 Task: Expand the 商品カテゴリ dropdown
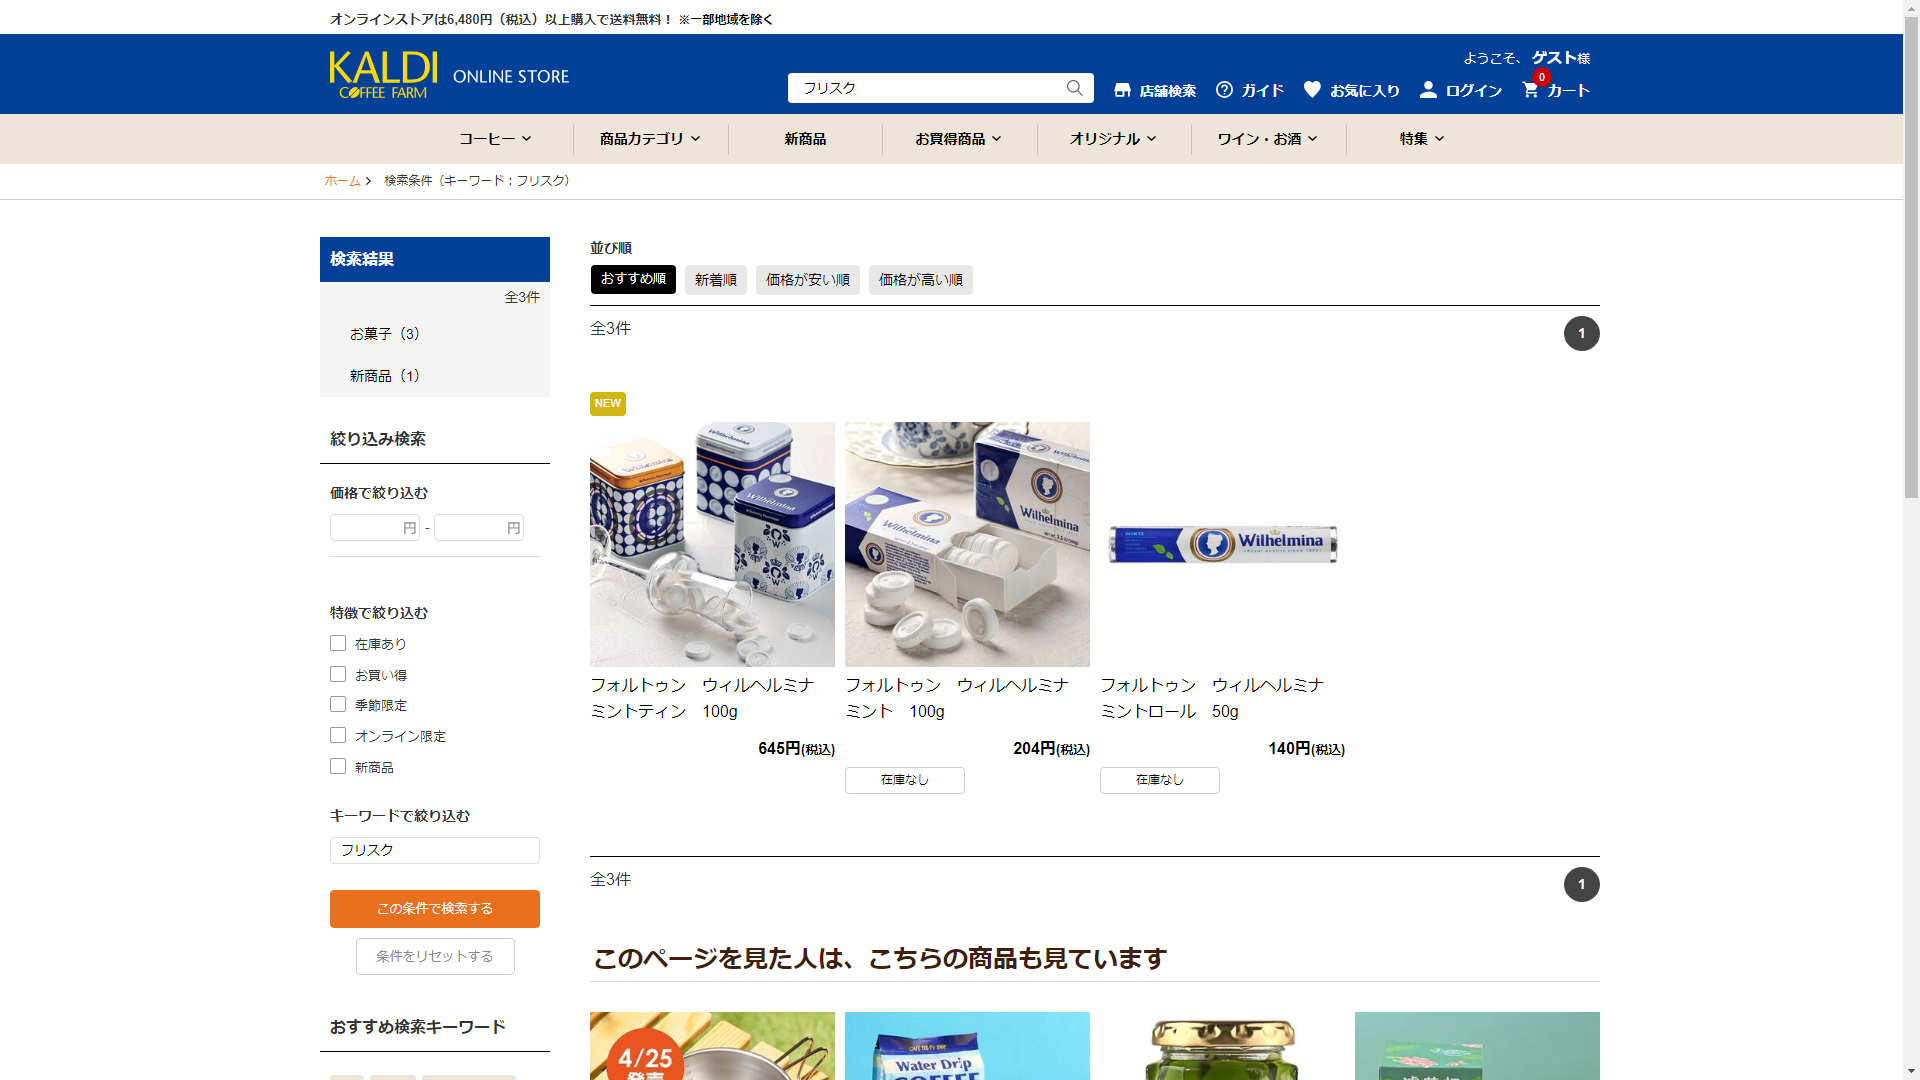(x=650, y=139)
